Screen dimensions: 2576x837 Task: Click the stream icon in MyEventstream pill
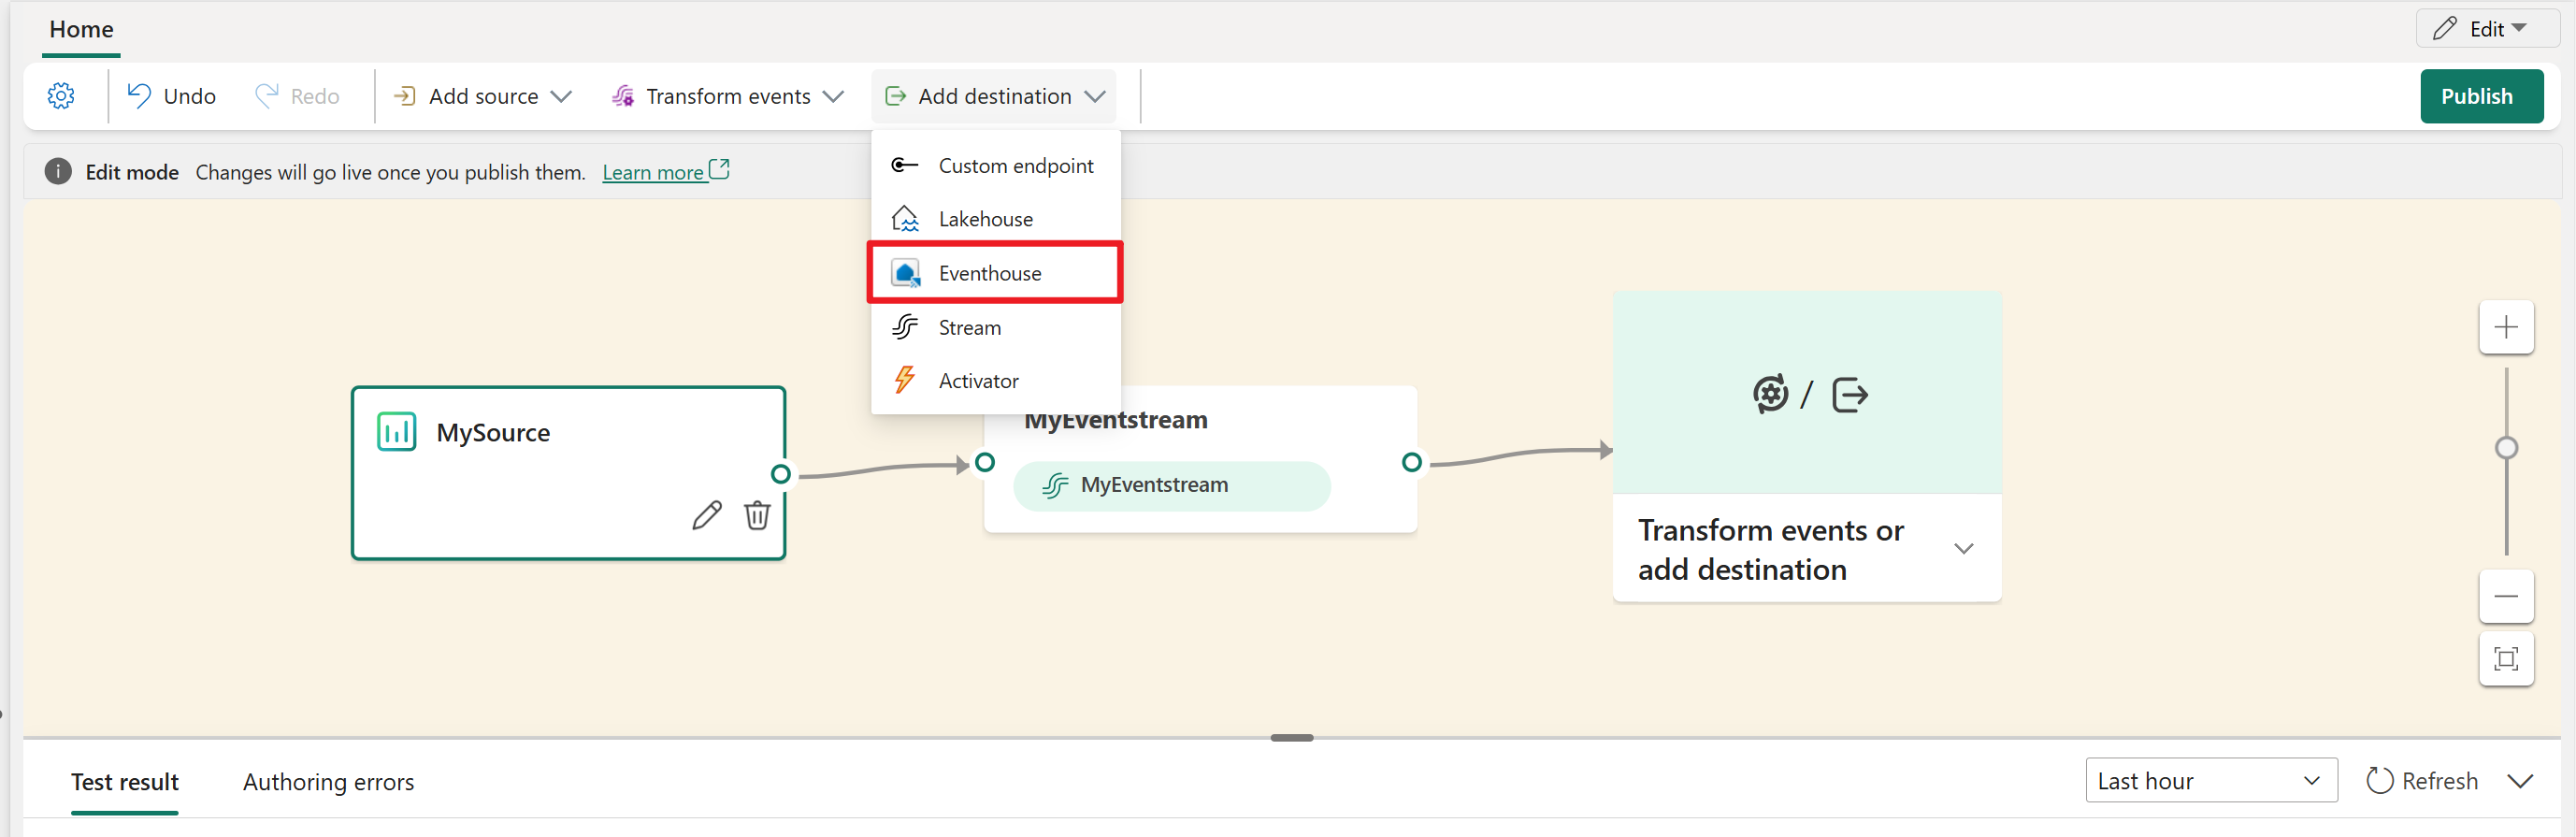pyautogui.click(x=1054, y=486)
